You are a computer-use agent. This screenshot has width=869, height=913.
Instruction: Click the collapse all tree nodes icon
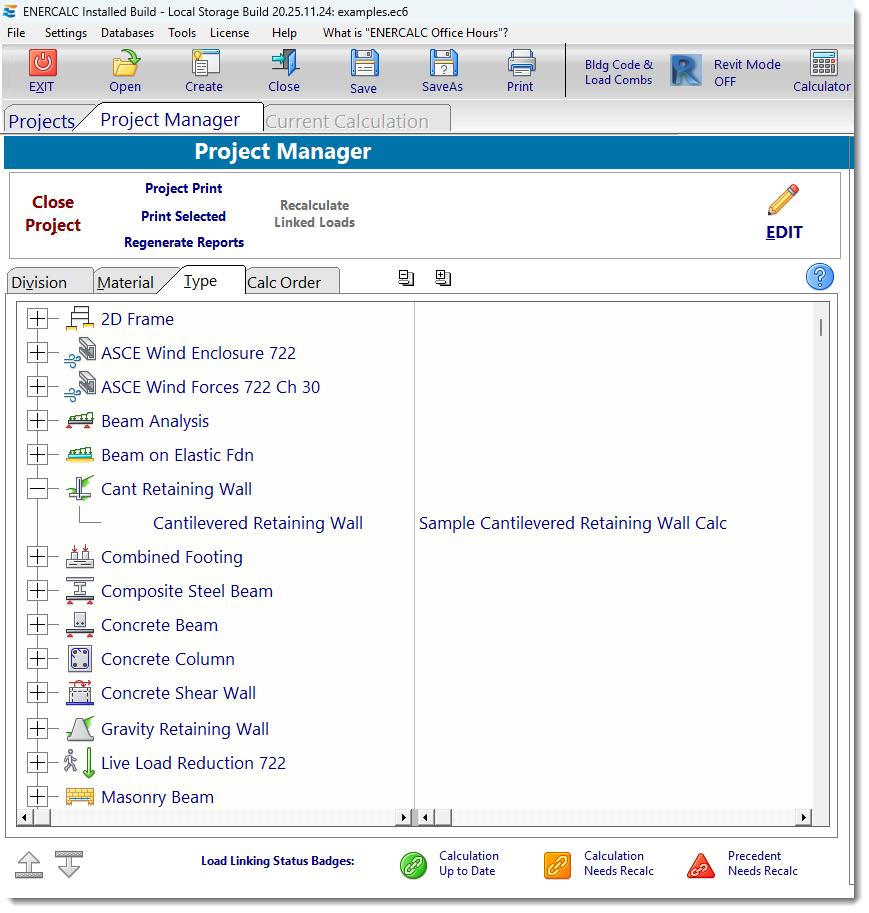[407, 278]
